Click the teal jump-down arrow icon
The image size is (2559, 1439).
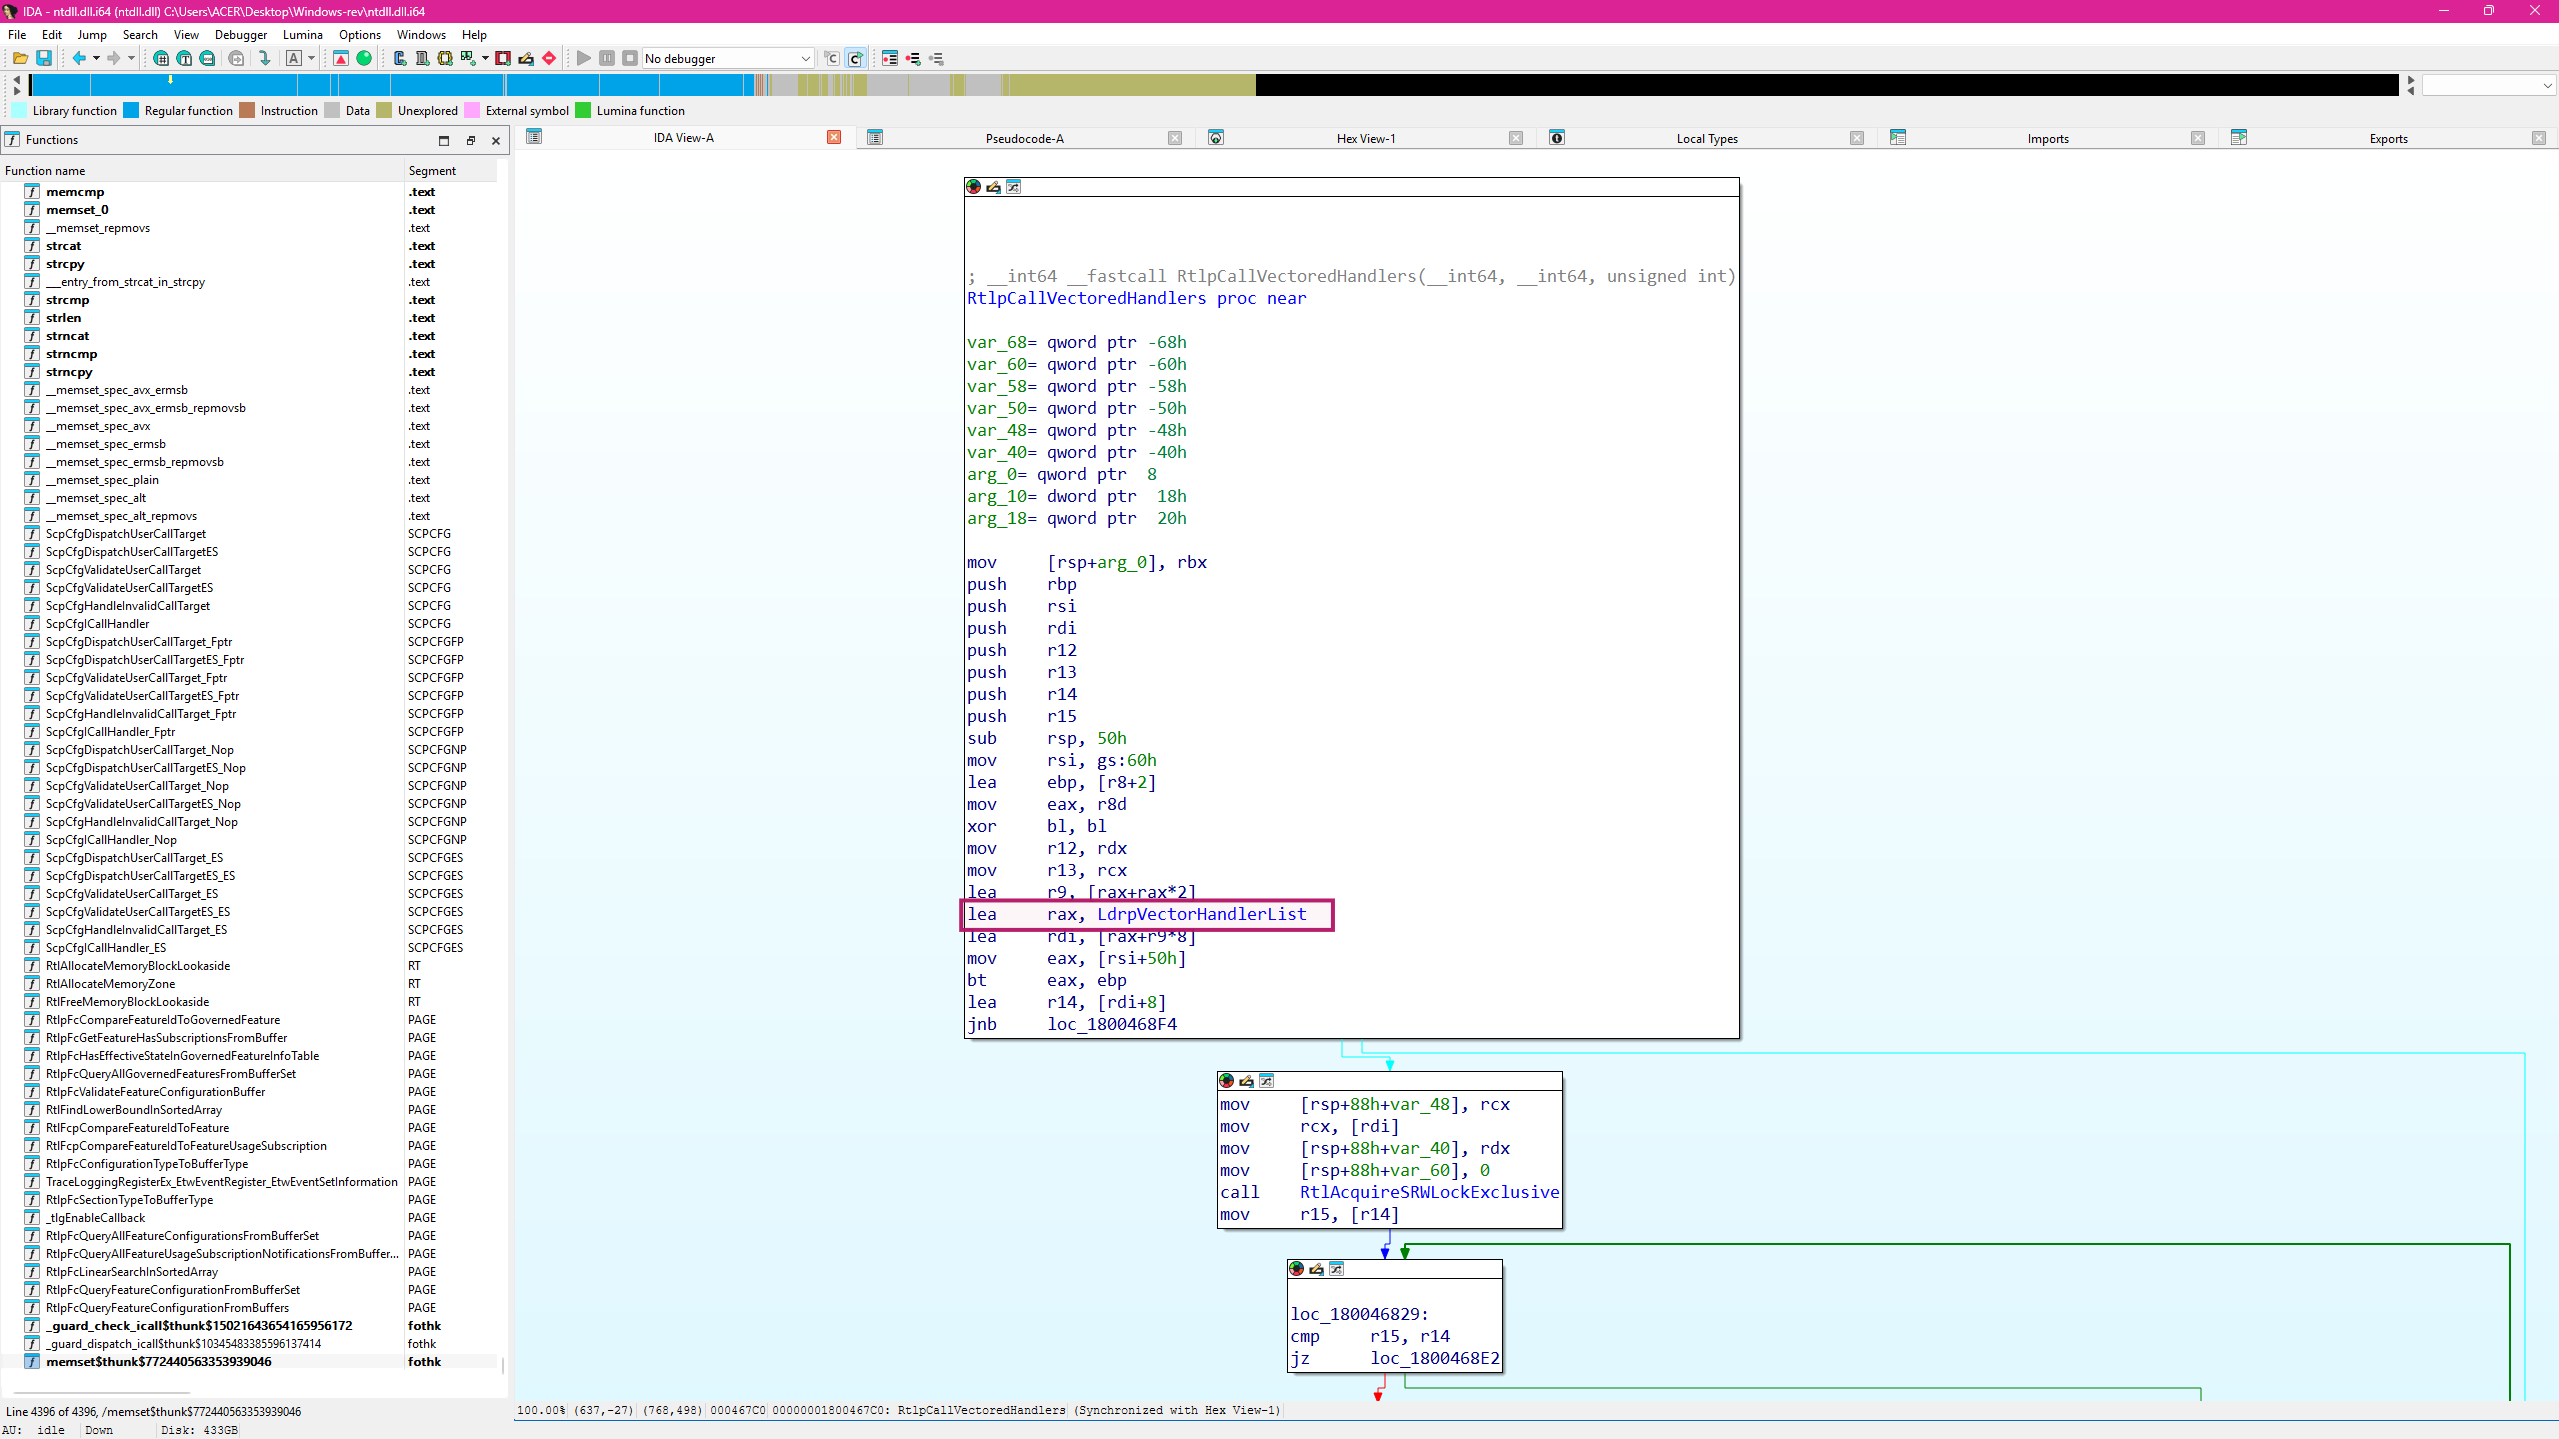point(264,58)
